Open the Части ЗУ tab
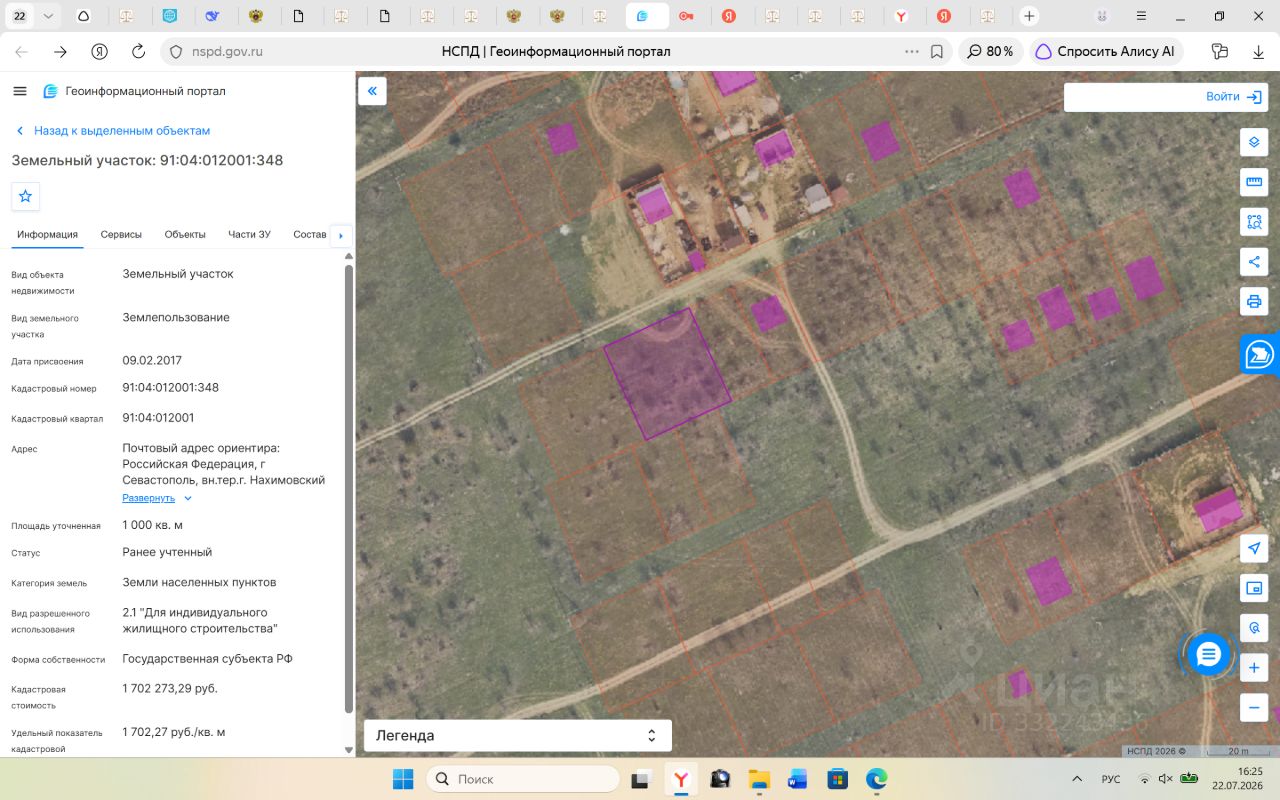Screen dimensions: 1280x800 coord(249,234)
